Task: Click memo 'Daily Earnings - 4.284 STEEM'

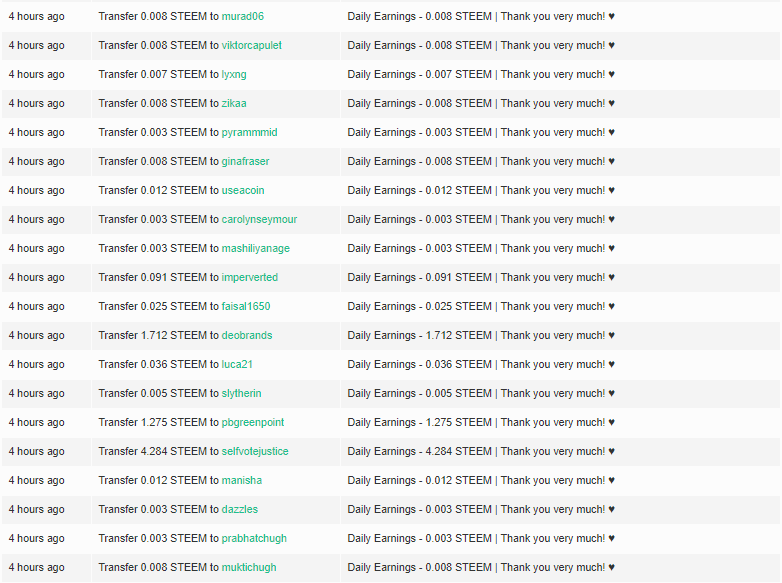Action: pos(419,450)
